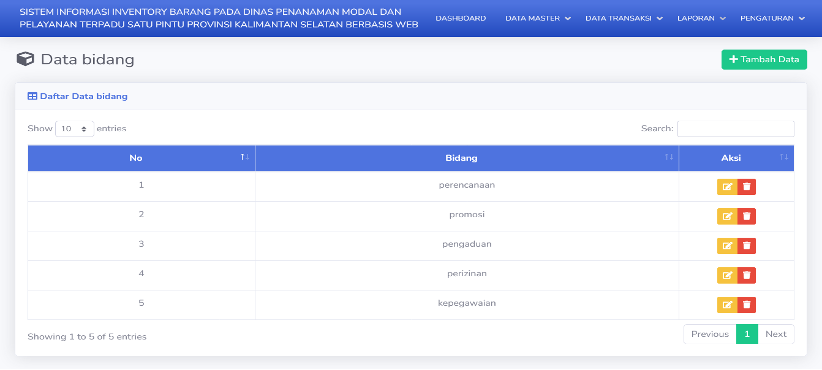Sort table by No column
The image size is (822, 370).
click(x=142, y=158)
